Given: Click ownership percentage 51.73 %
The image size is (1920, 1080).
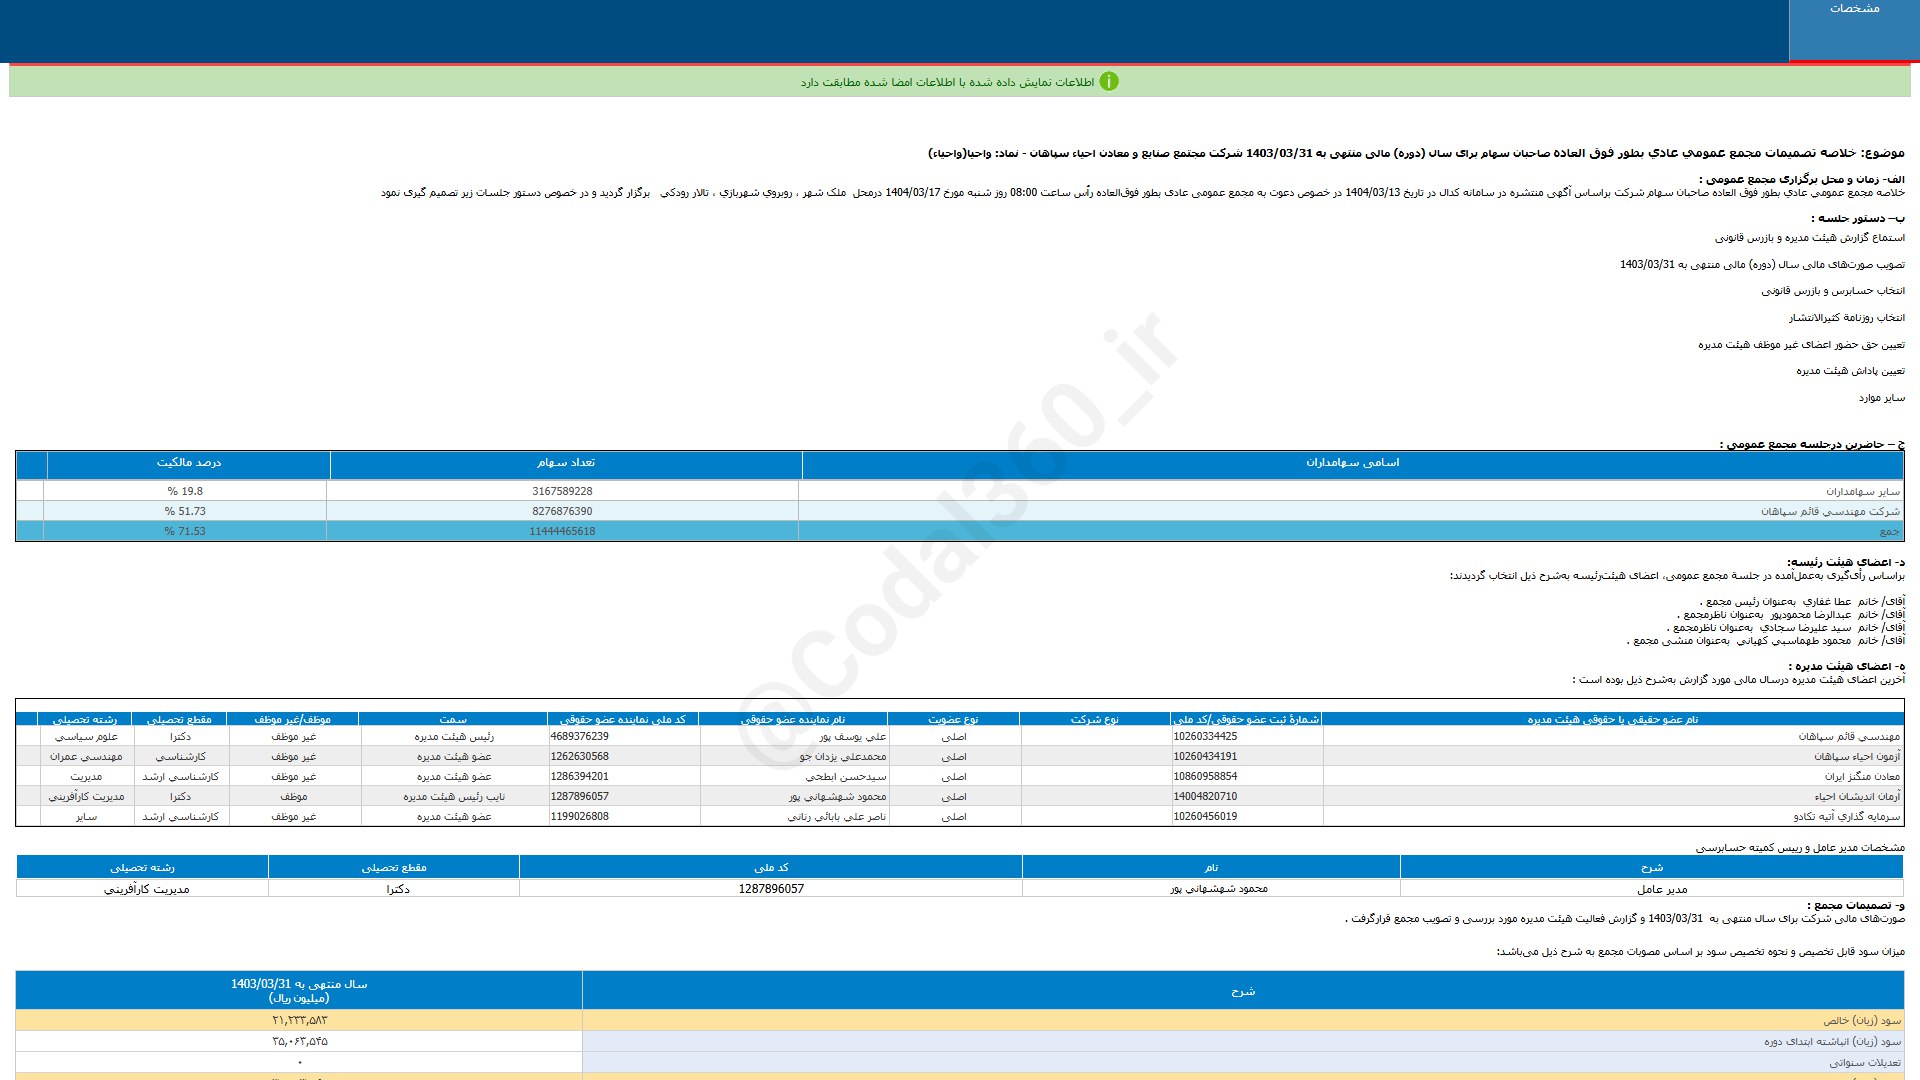Looking at the screenshot, I should click(x=185, y=512).
